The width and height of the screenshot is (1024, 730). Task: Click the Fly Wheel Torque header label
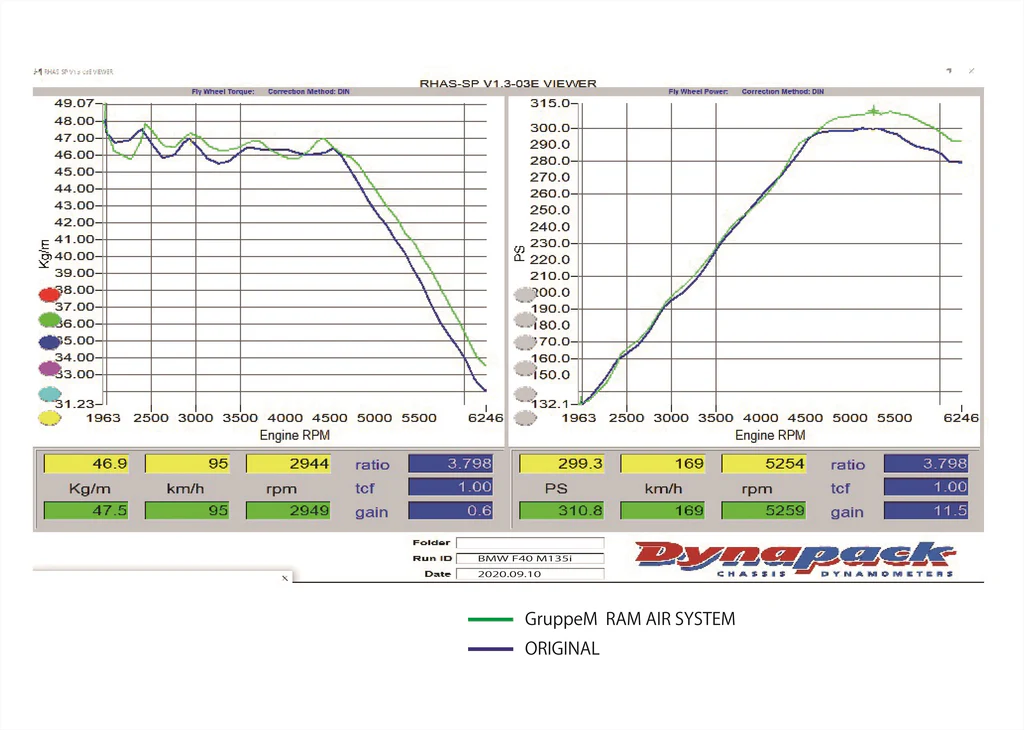pyautogui.click(x=223, y=92)
